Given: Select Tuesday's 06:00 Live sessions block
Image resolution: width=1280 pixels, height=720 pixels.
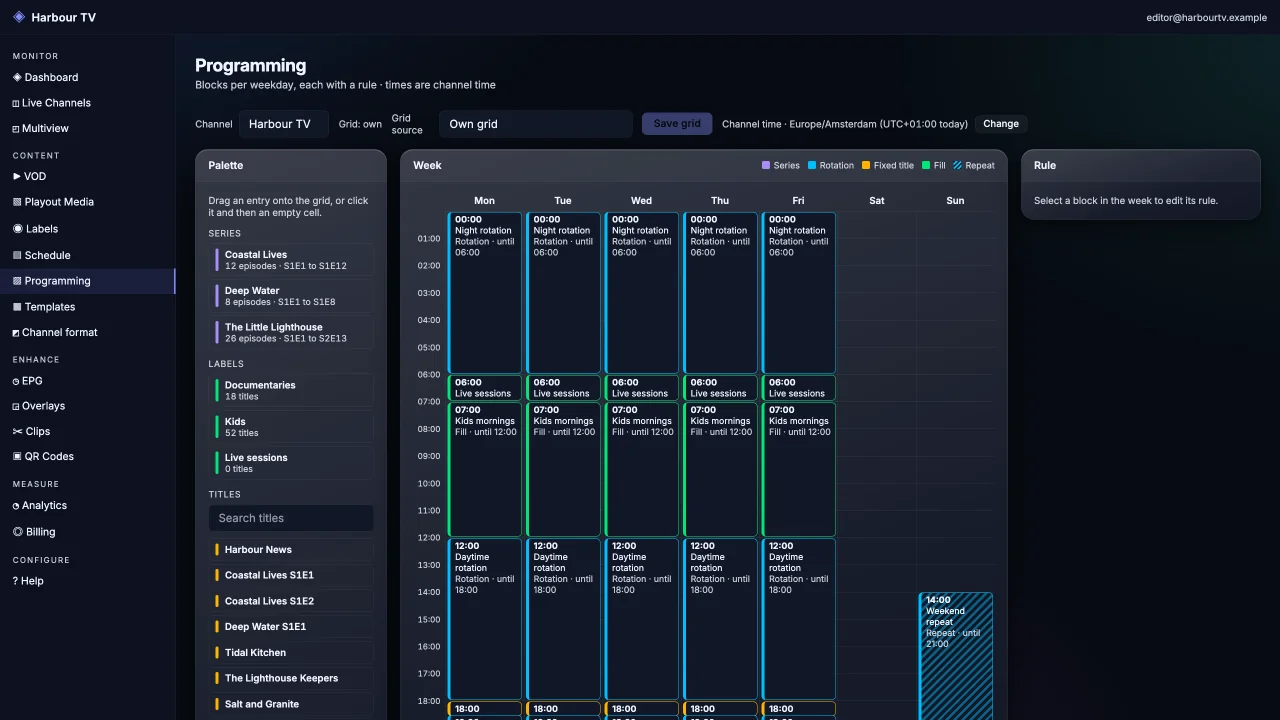Looking at the screenshot, I should (564, 388).
